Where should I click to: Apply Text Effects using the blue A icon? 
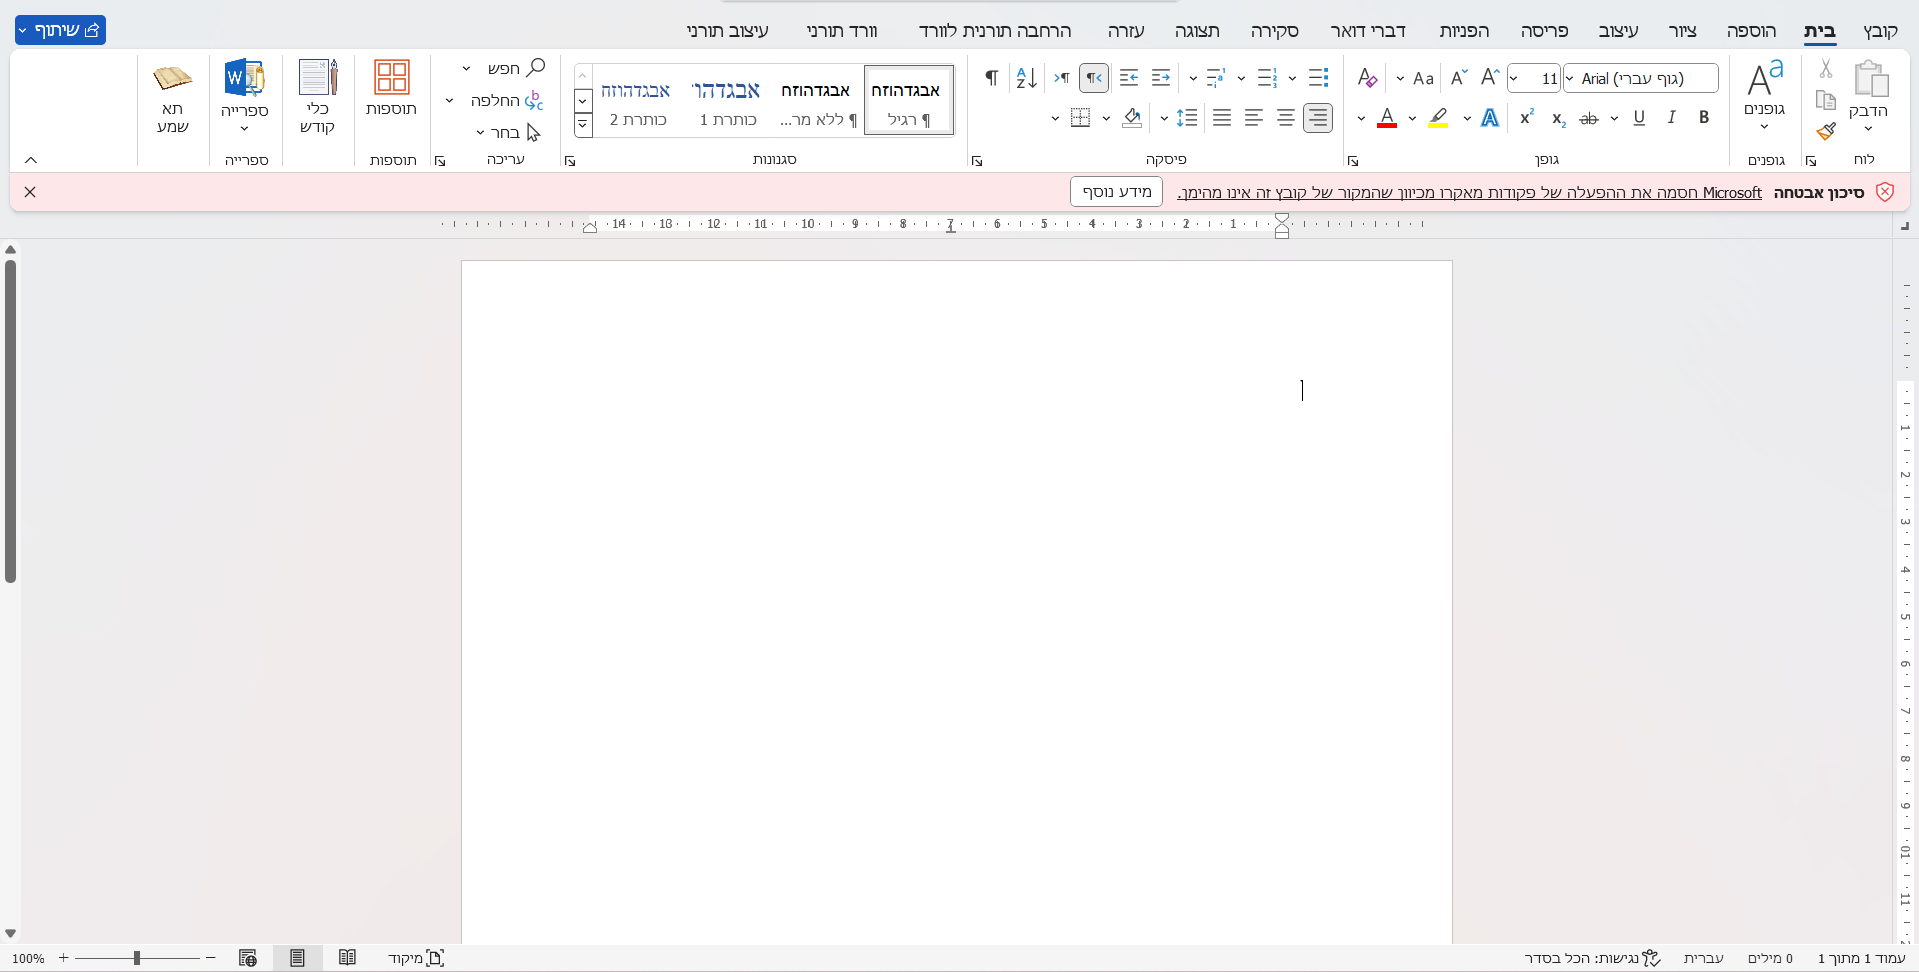(x=1490, y=118)
